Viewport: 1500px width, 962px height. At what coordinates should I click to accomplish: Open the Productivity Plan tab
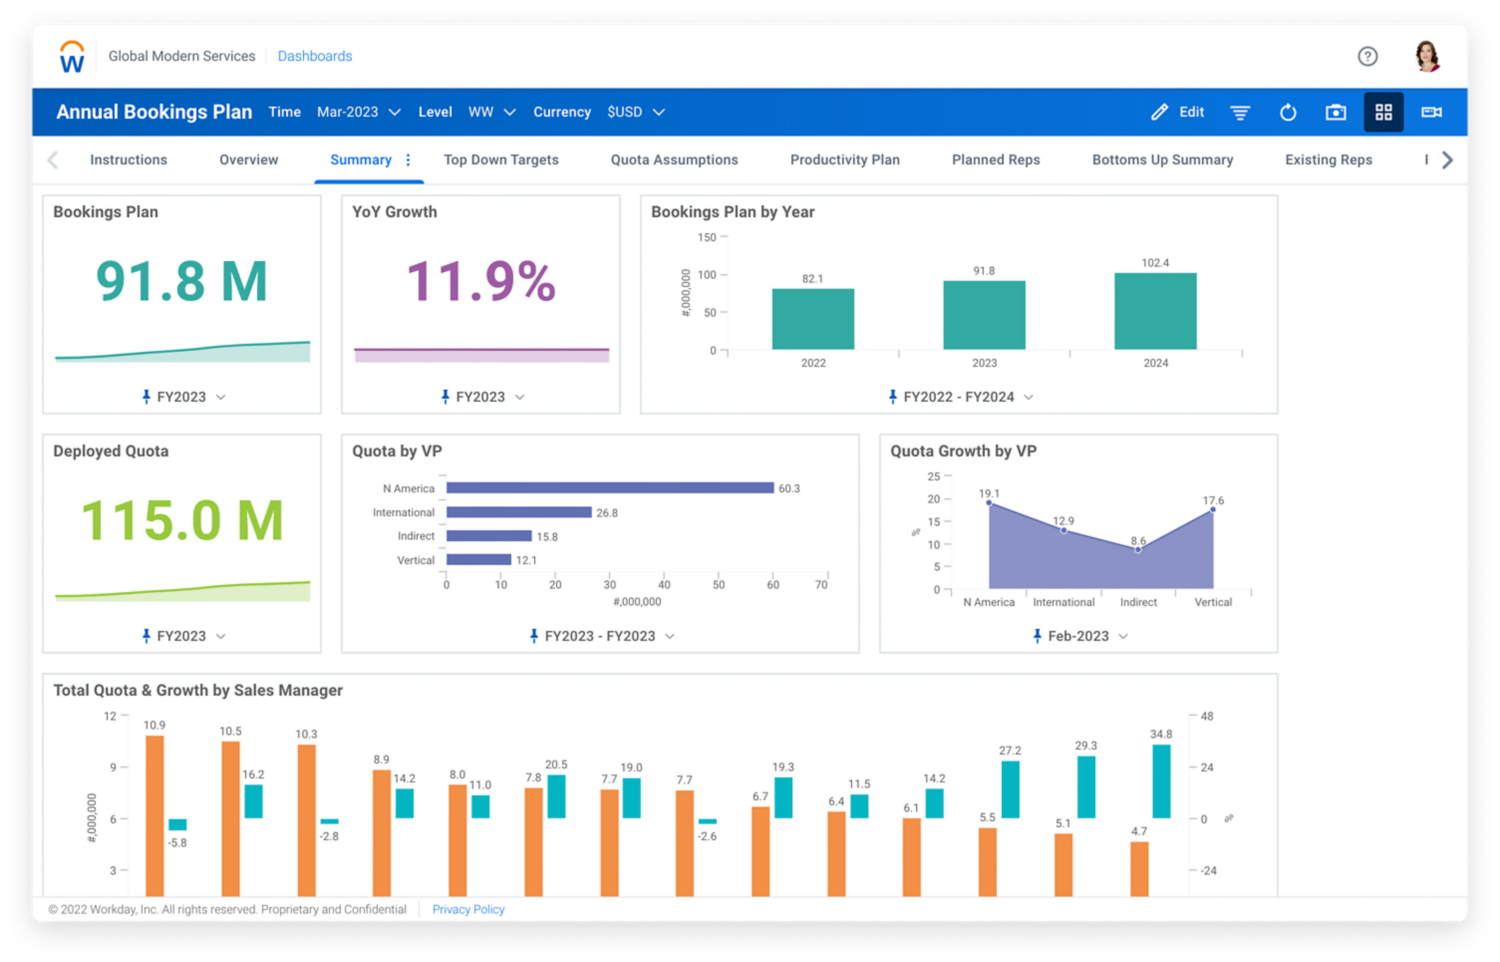coord(845,160)
